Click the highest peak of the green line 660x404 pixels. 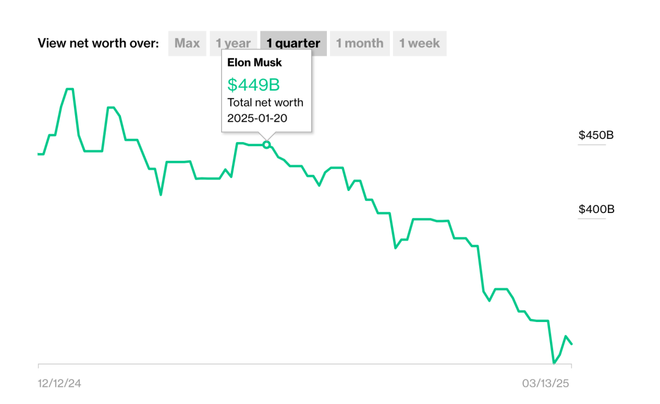click(69, 89)
